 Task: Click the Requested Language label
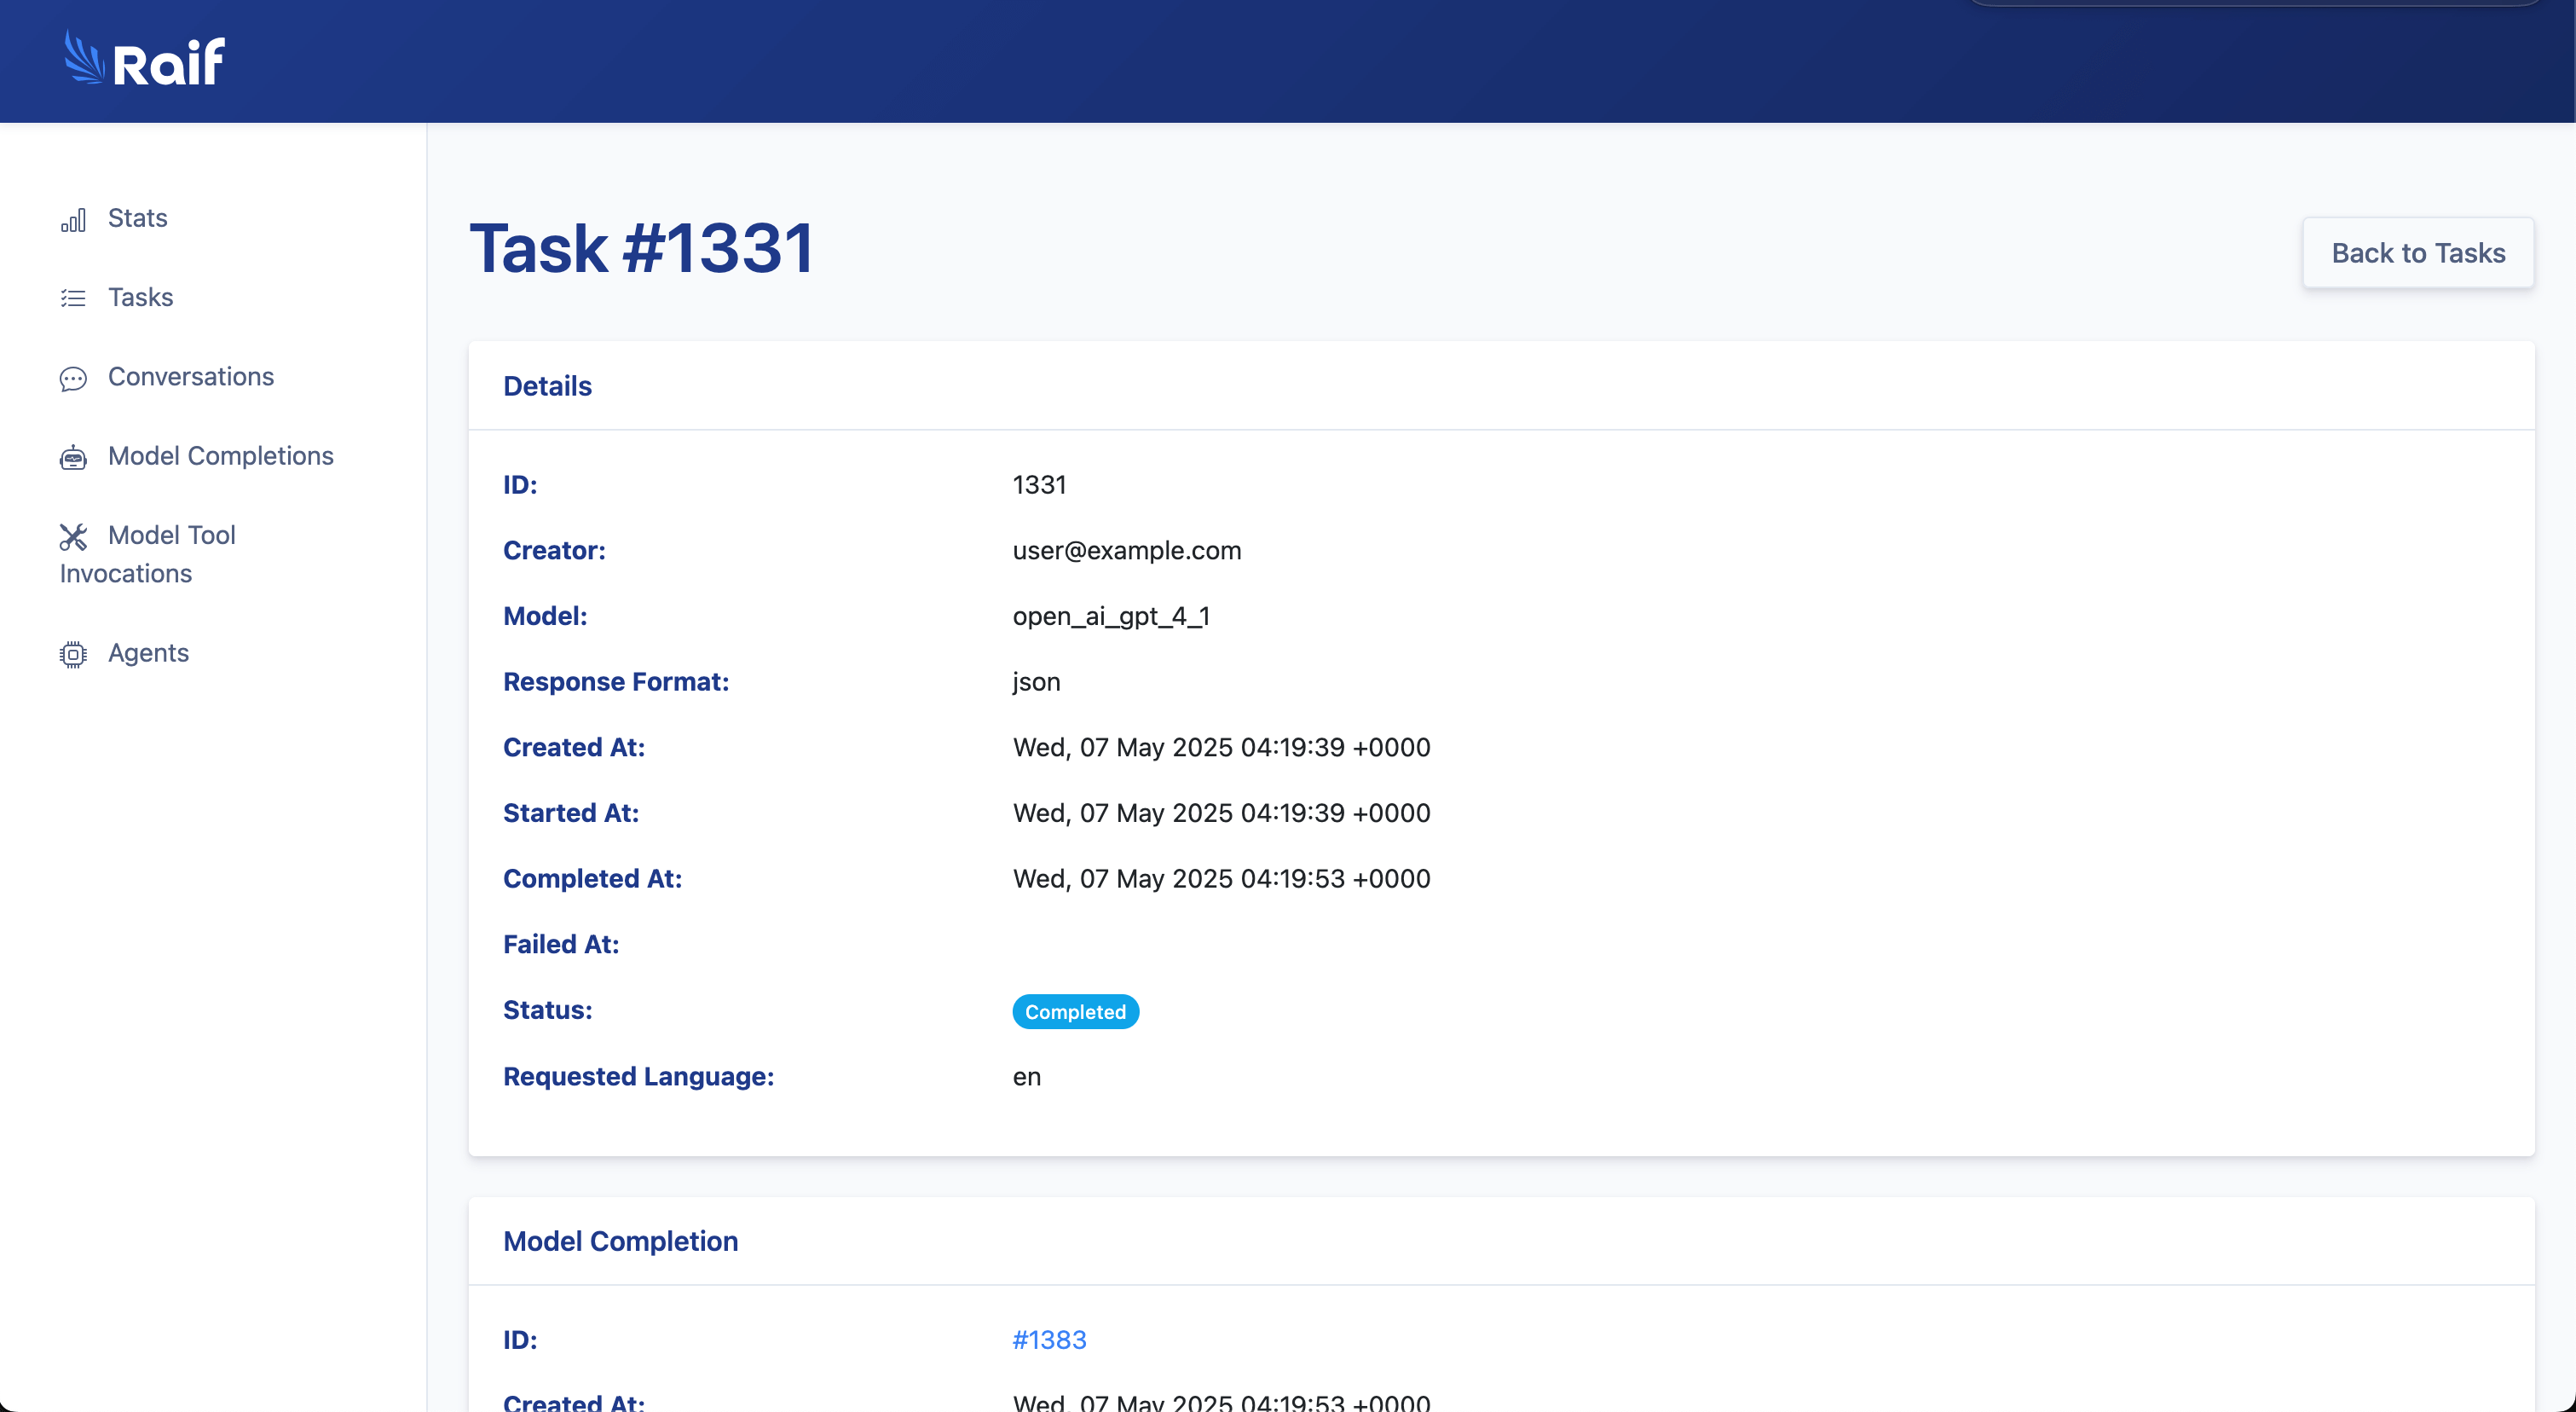(638, 1077)
